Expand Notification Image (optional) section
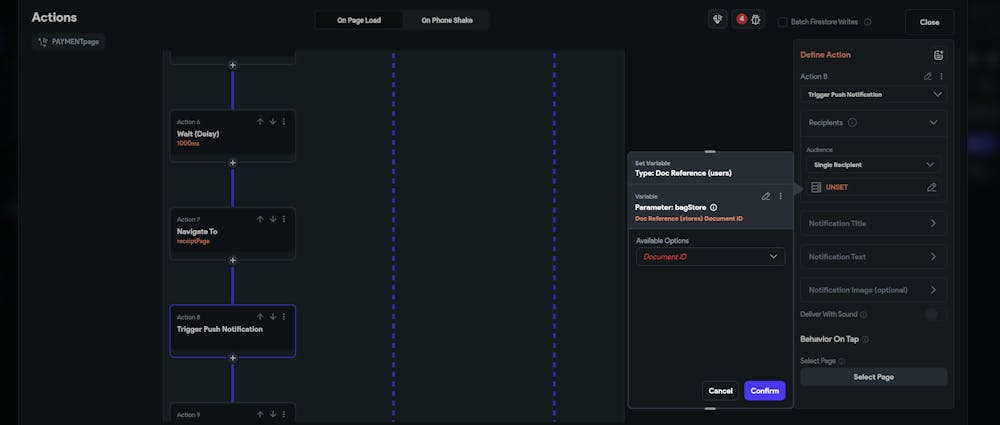The image size is (1000, 425). (x=873, y=290)
